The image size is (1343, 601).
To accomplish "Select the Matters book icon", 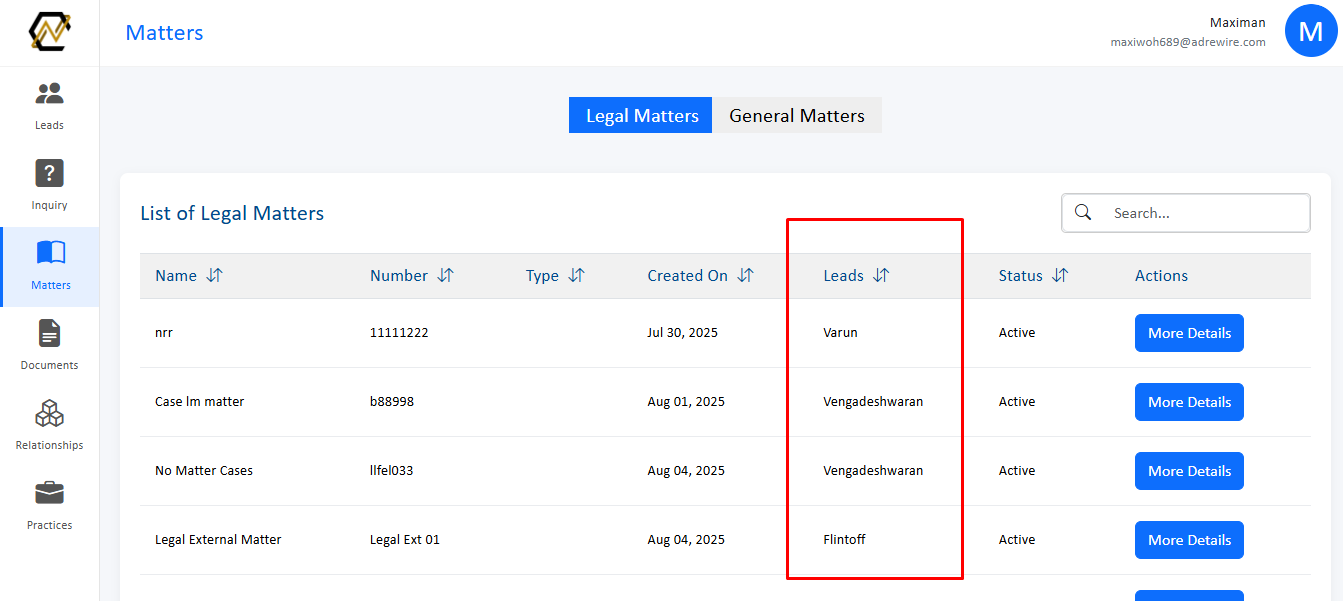I will tap(50, 252).
